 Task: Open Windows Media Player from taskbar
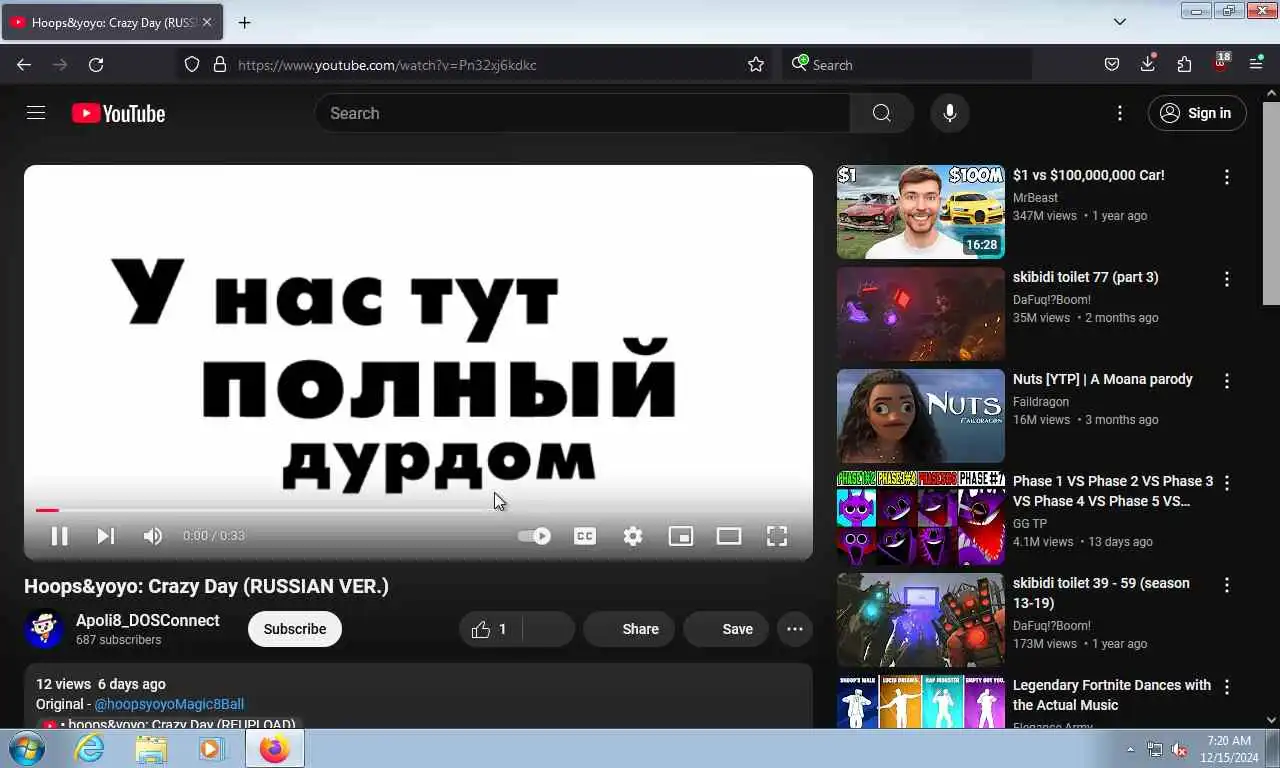[x=212, y=749]
